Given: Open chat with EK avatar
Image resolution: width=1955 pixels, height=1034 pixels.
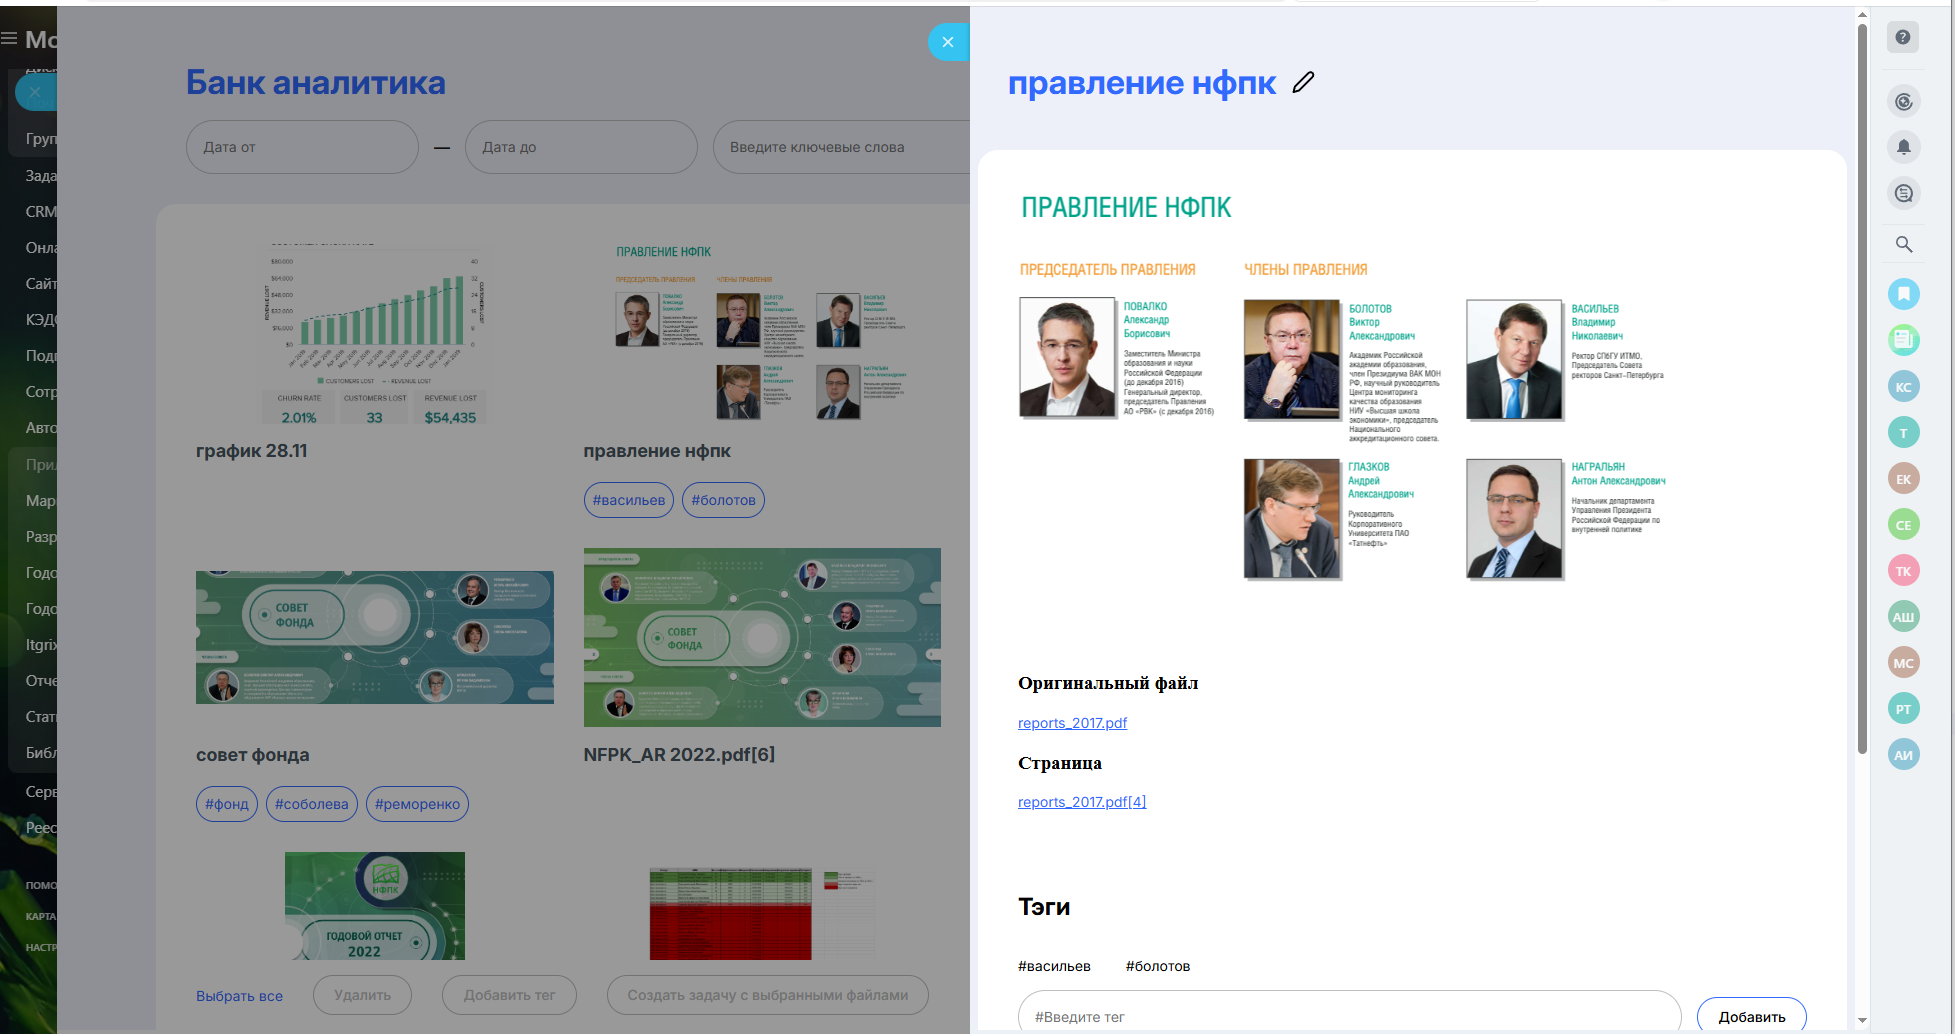Looking at the screenshot, I should 1903,479.
